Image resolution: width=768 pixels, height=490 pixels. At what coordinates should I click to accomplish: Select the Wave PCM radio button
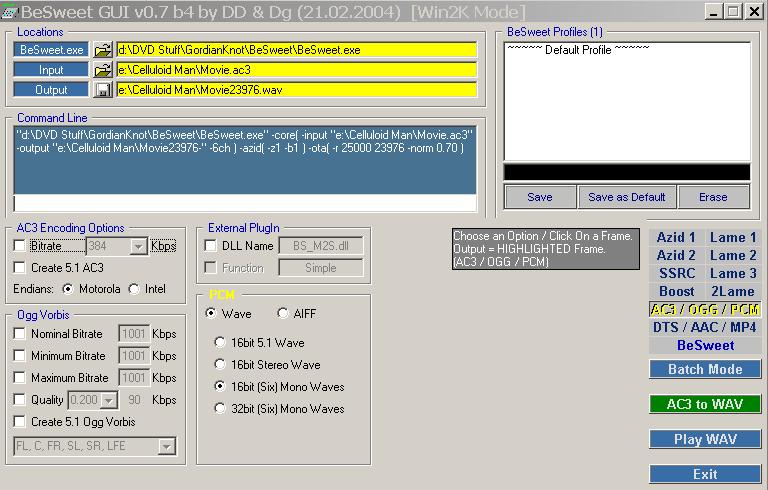click(211, 313)
